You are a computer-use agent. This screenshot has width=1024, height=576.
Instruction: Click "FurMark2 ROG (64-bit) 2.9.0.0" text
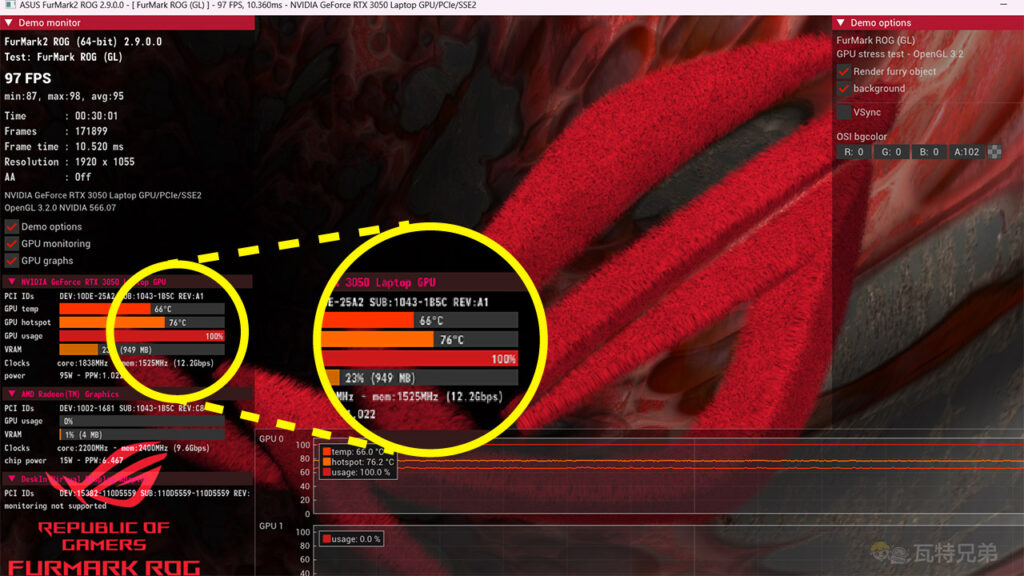(83, 41)
